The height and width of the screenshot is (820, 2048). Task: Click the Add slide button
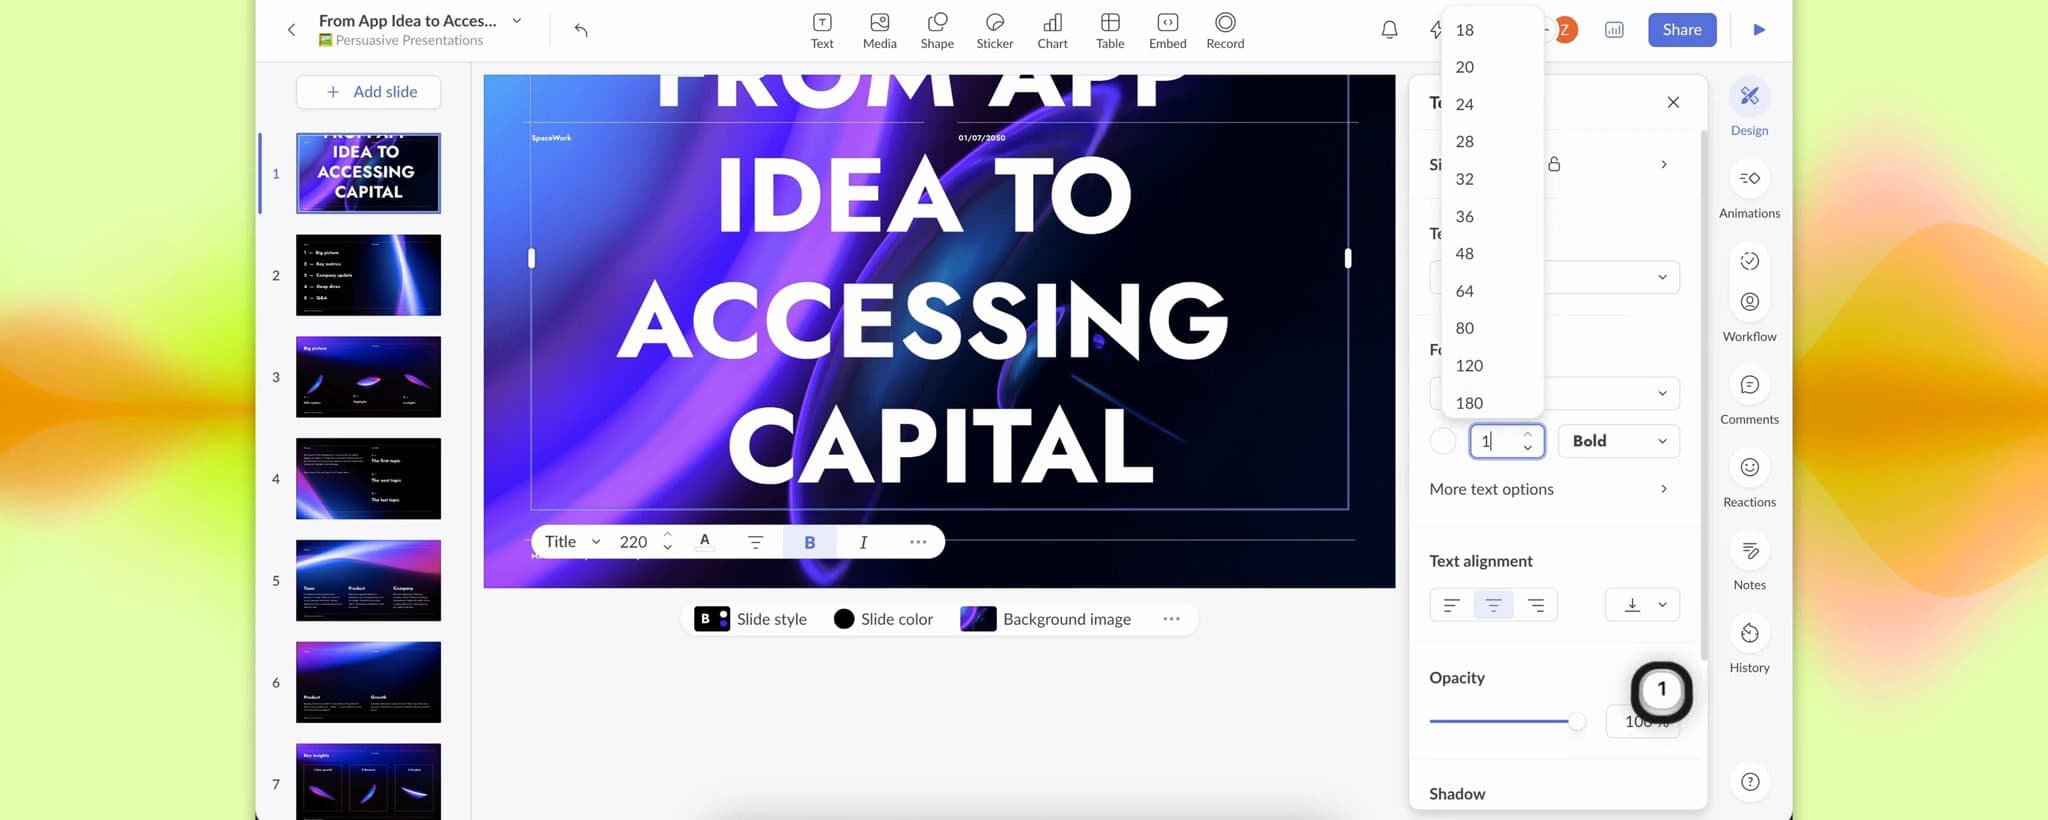[368, 92]
